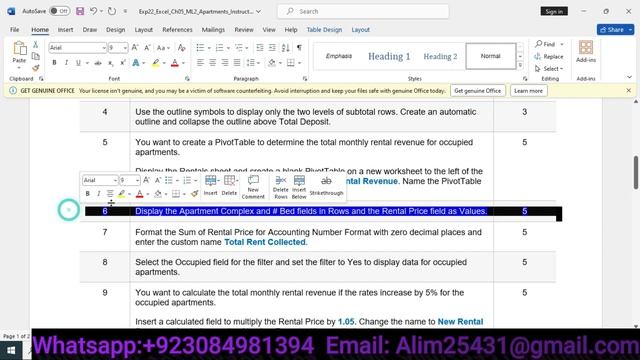Expand the Select dropdown in Editing
Viewport: 640px width, 360px height.
pos(549,69)
